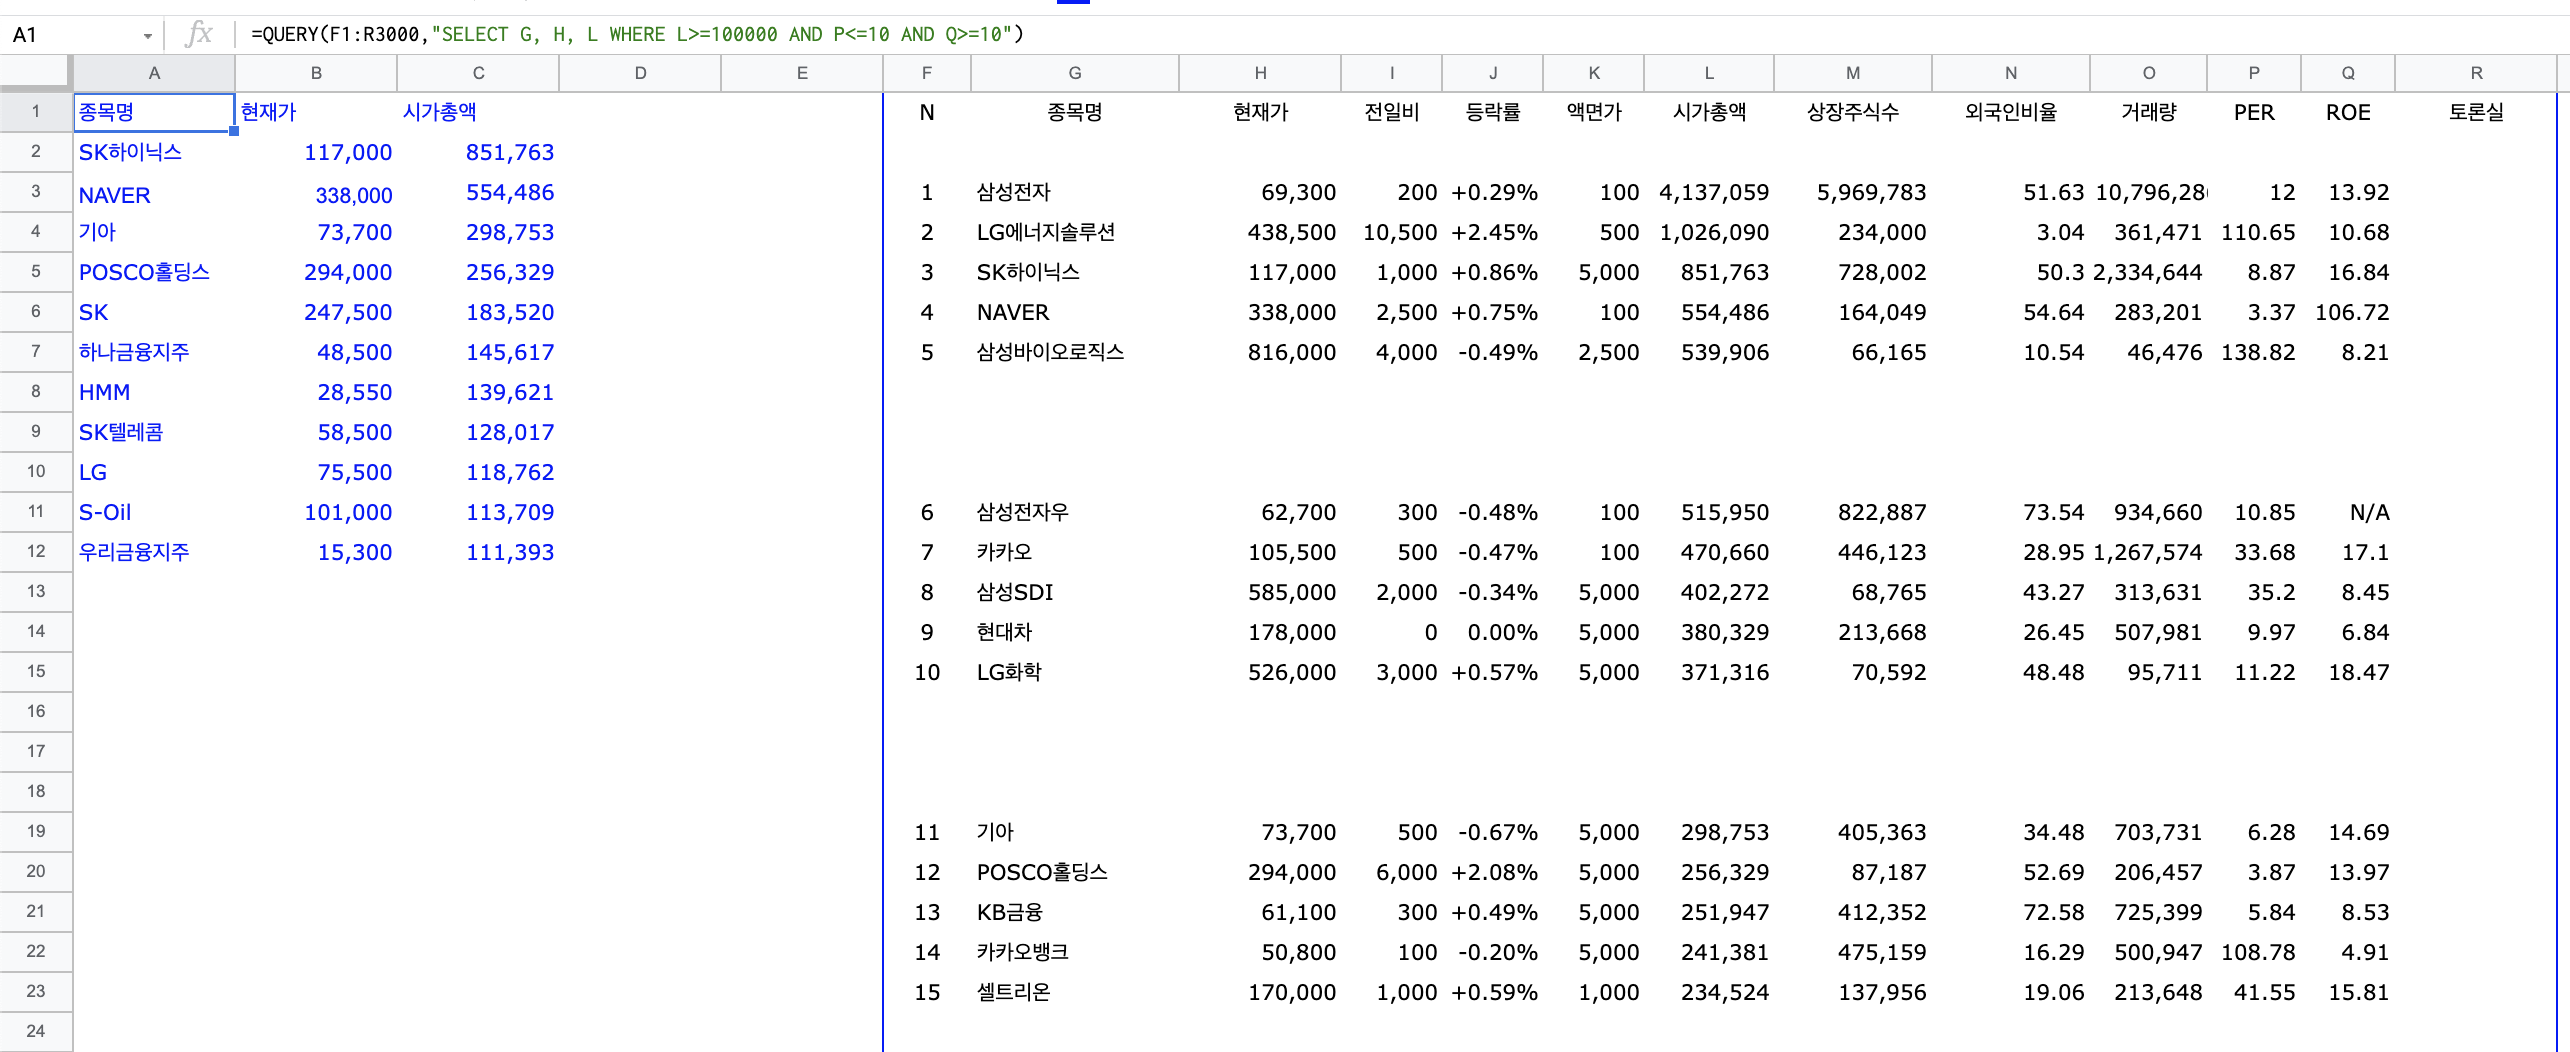Click the S-Oil cell
The width and height of the screenshot is (2570, 1052).
point(154,512)
